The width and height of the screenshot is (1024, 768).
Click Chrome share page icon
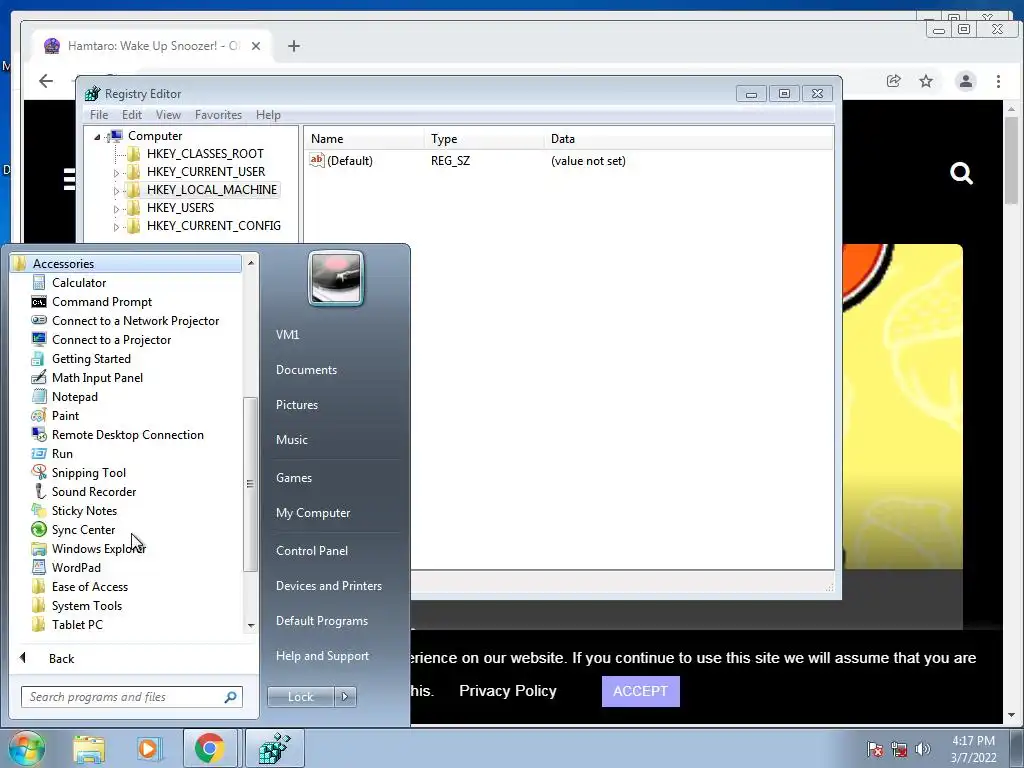[893, 81]
